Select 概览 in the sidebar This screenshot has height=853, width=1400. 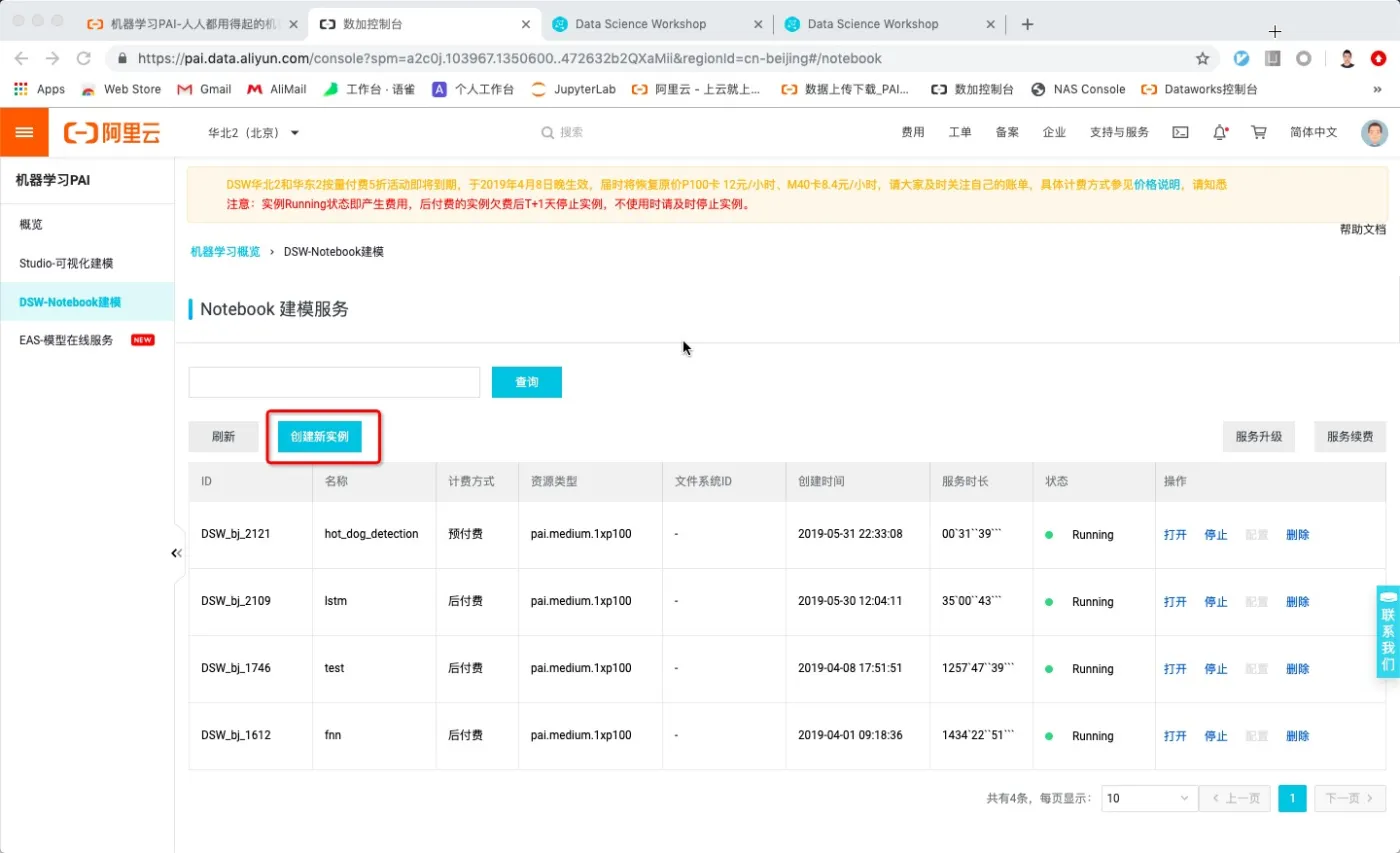(87, 224)
